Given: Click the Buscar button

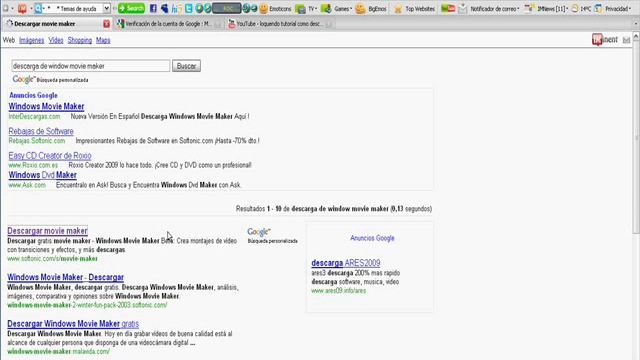Looking at the screenshot, I should pos(186,66).
